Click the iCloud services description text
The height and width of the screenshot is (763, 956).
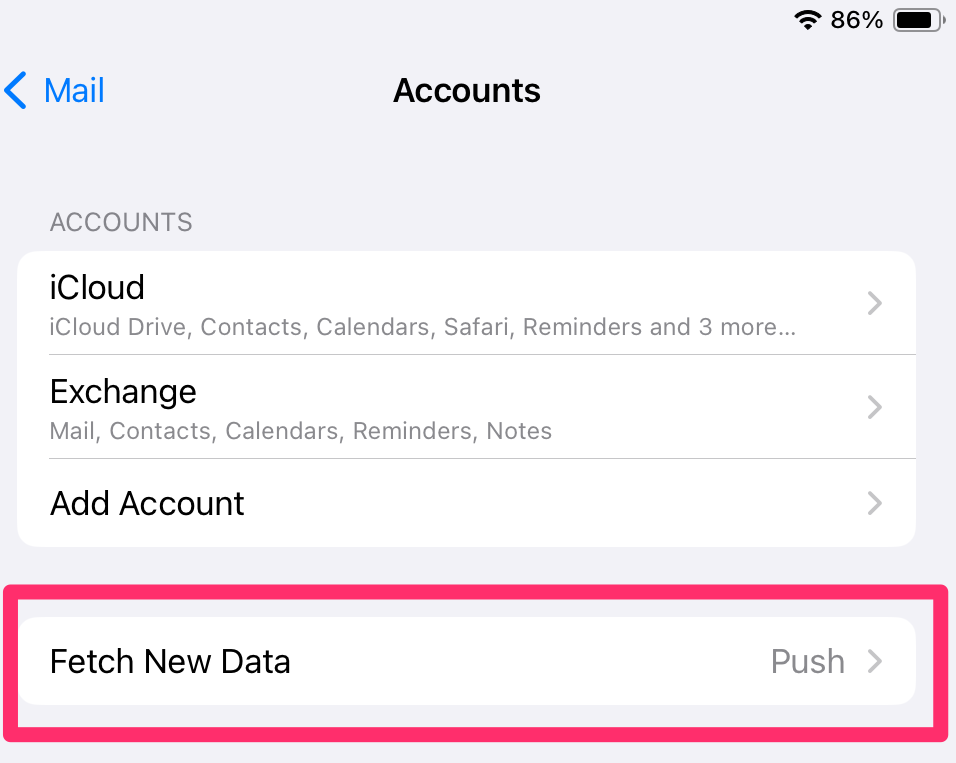pyautogui.click(x=422, y=327)
